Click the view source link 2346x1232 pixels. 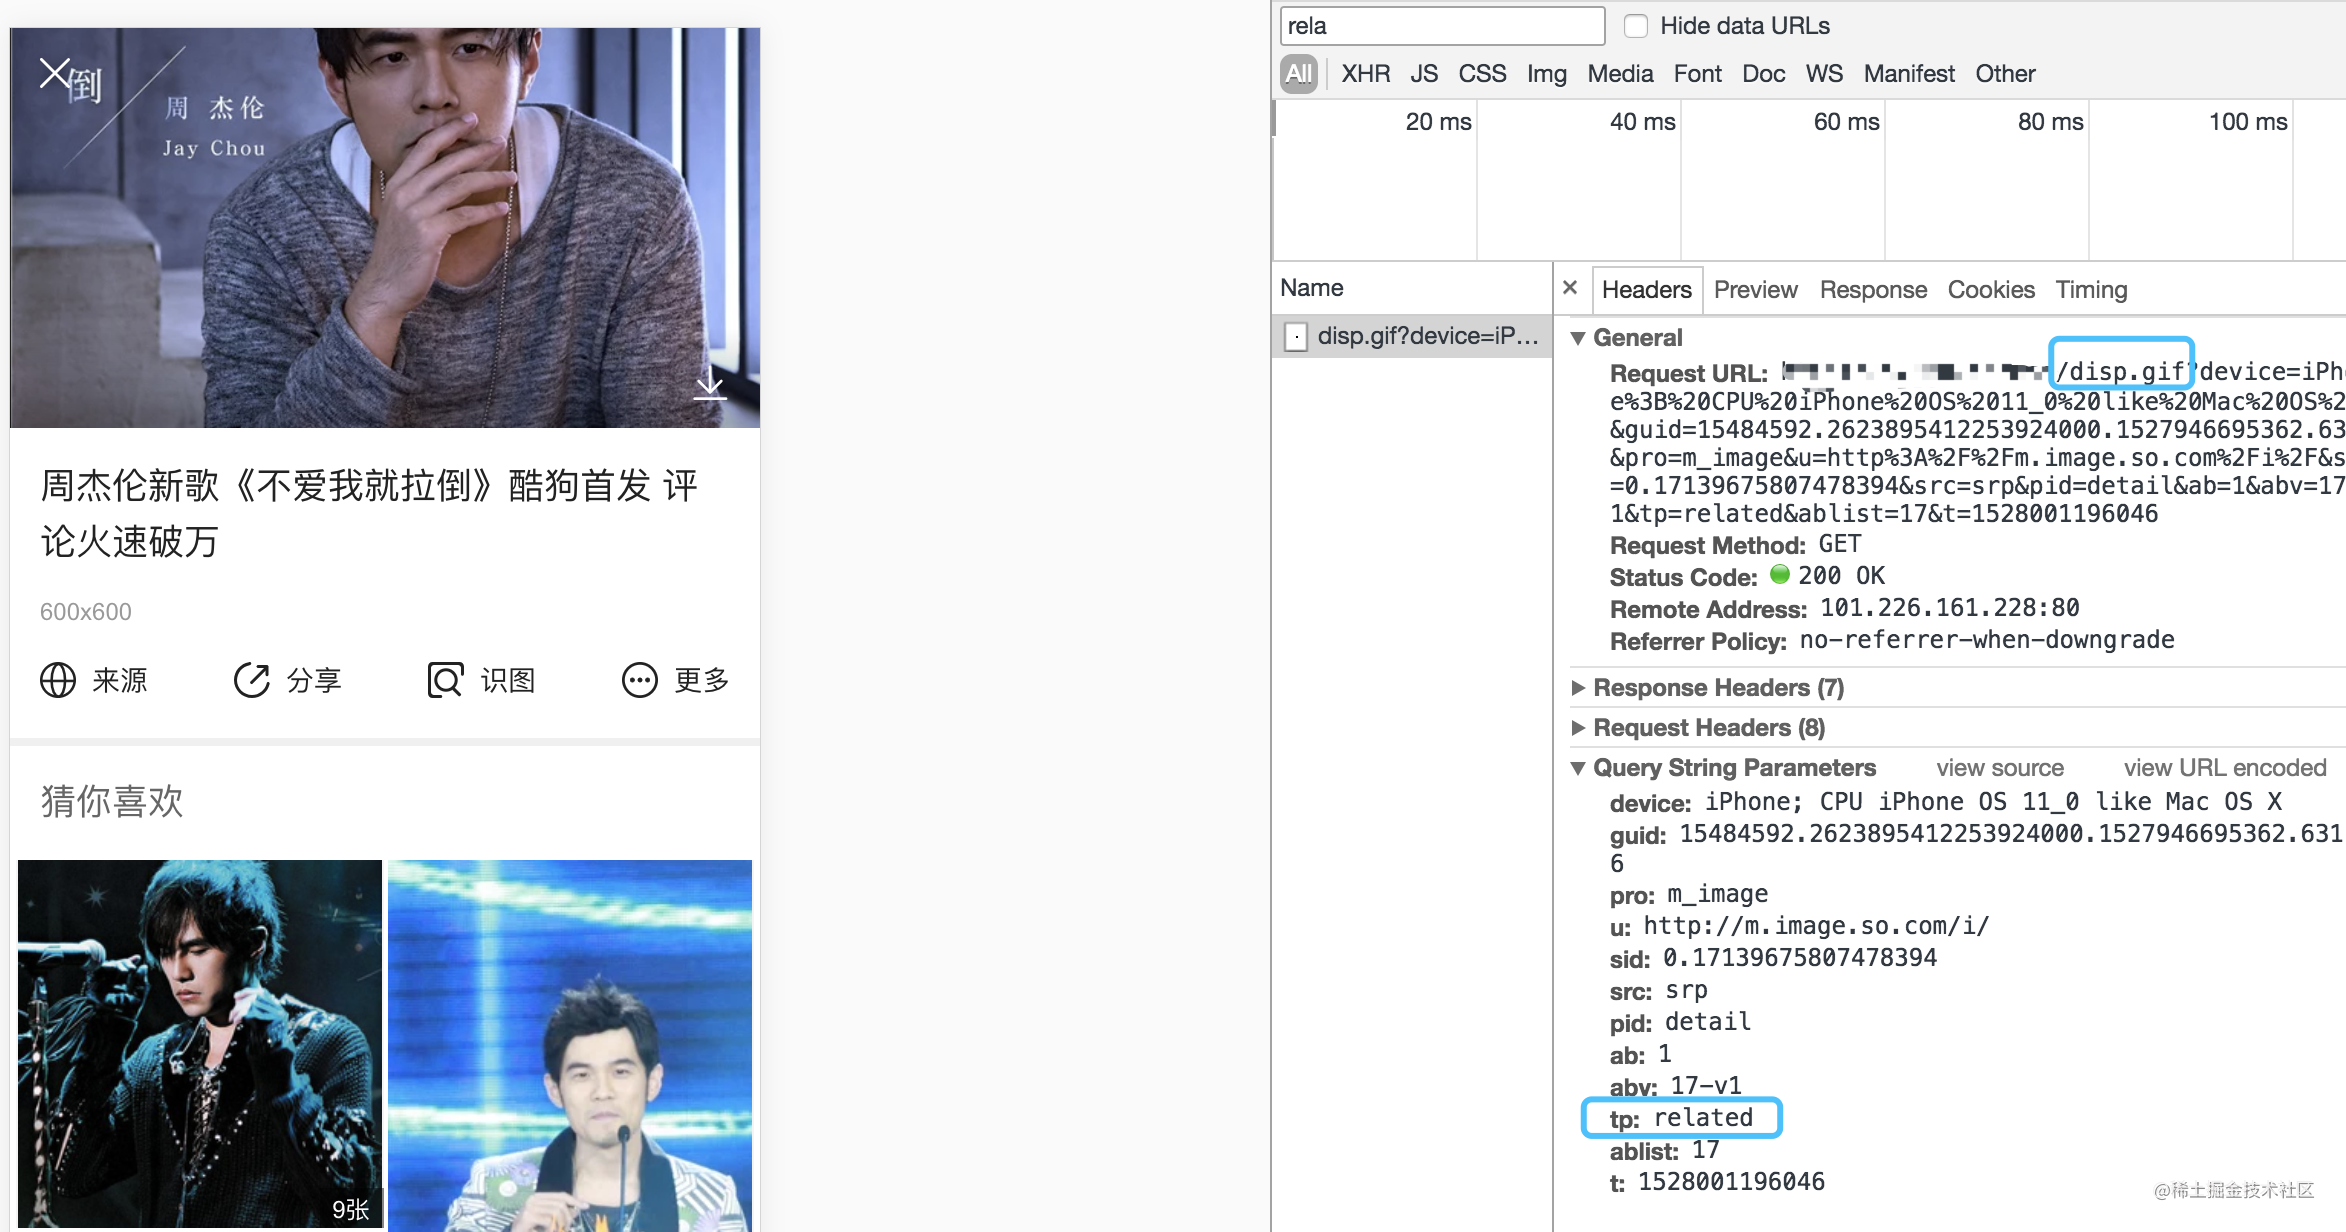click(2000, 768)
